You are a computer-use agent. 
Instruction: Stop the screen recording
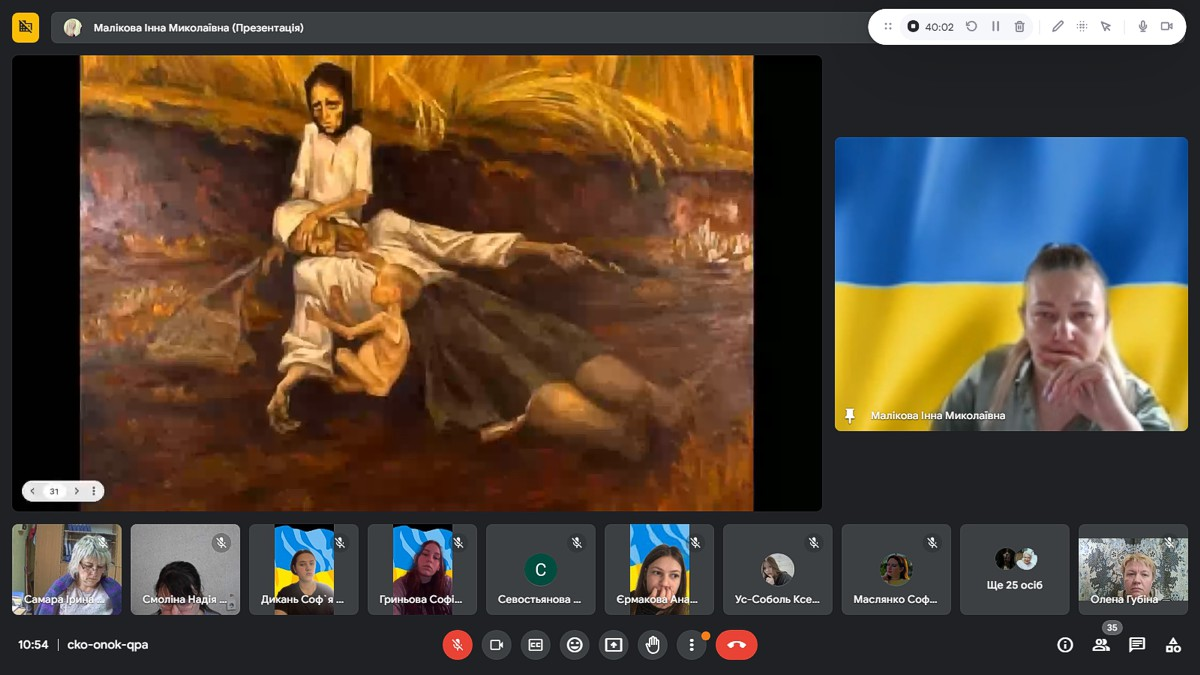point(912,27)
